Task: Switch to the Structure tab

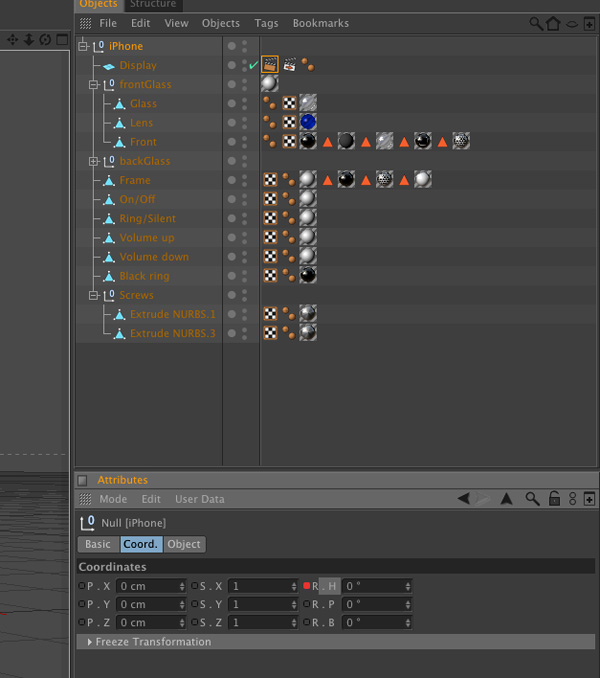Action: [x=153, y=4]
